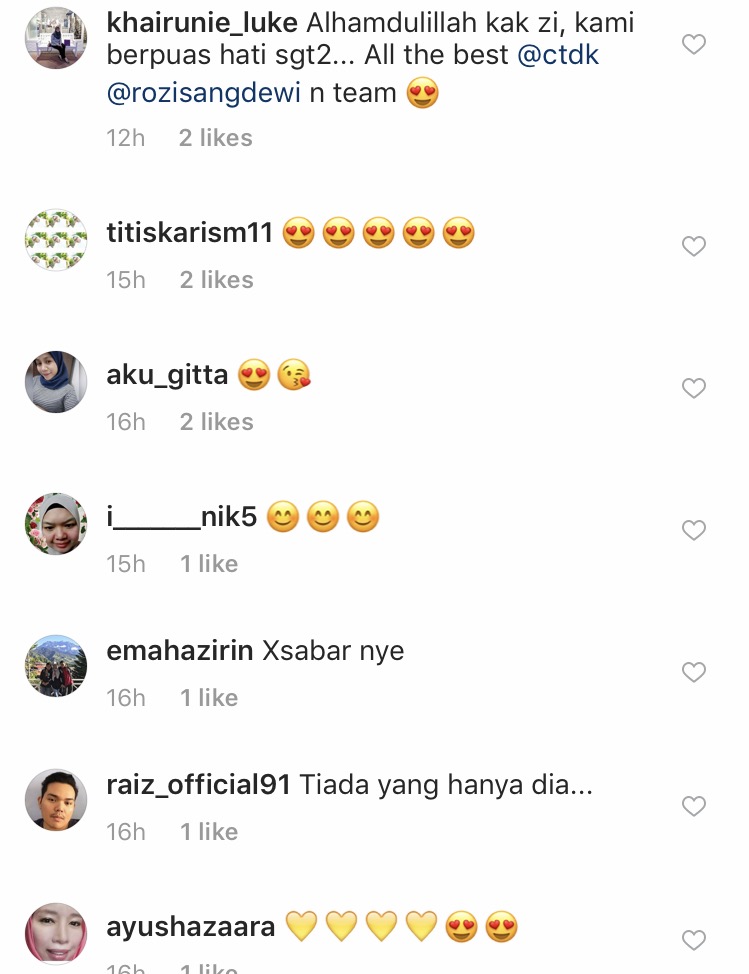Open the @rozisangdewi mention link

coord(204,93)
